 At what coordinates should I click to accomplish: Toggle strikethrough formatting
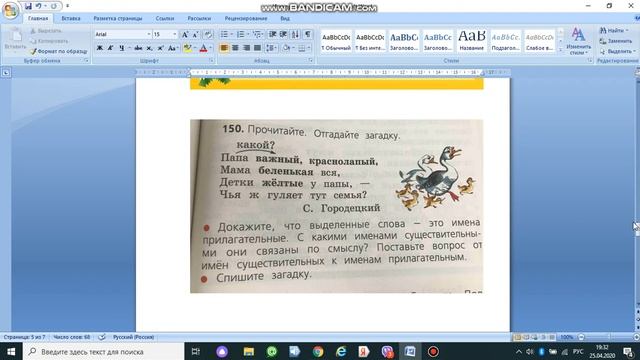pos(138,48)
